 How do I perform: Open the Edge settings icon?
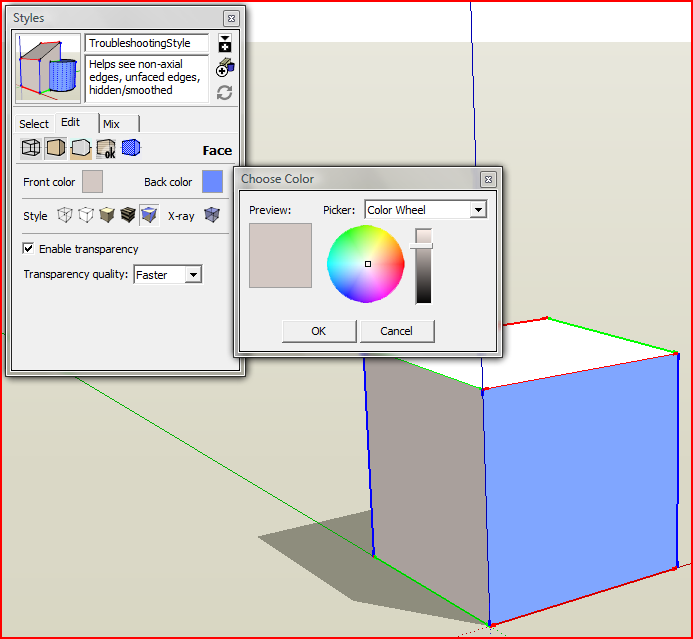[x=31, y=149]
